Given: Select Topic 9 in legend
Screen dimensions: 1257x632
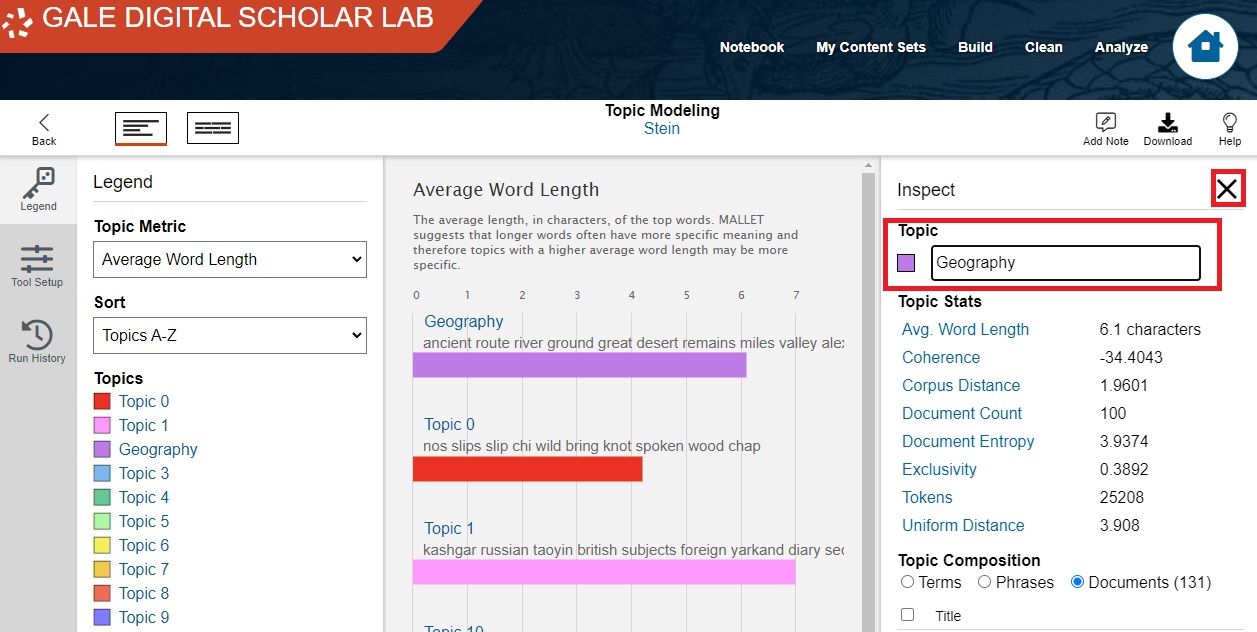Looking at the screenshot, I should tap(144, 617).
